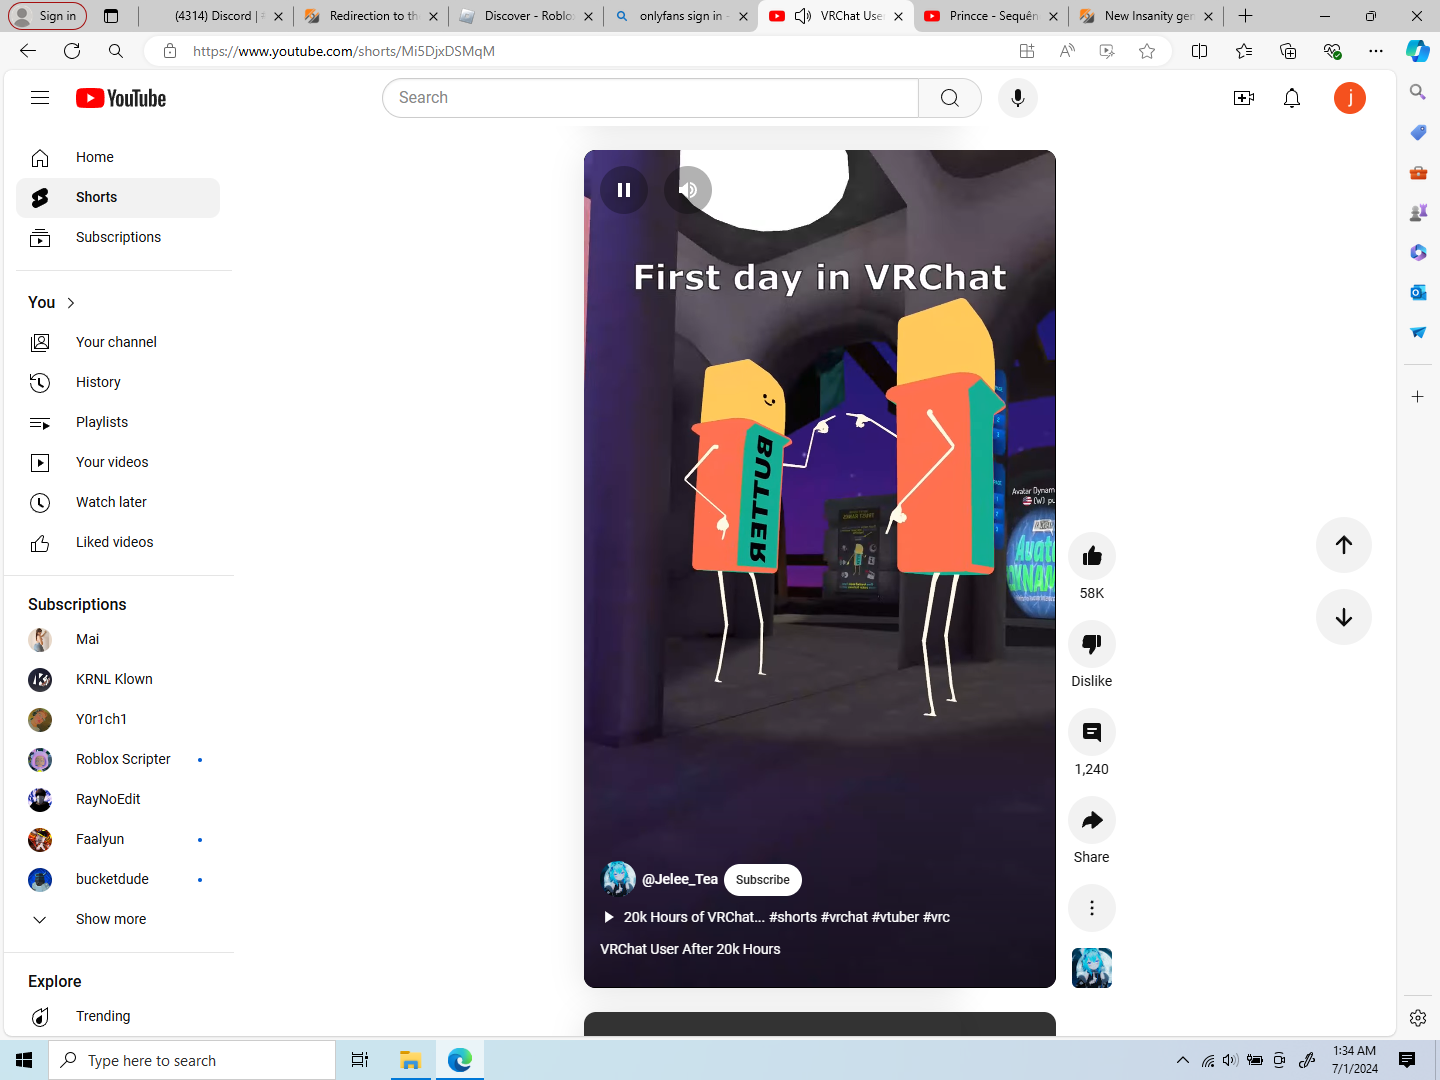
Task: Open the Faalyun channel
Action: pyautogui.click(x=118, y=839)
